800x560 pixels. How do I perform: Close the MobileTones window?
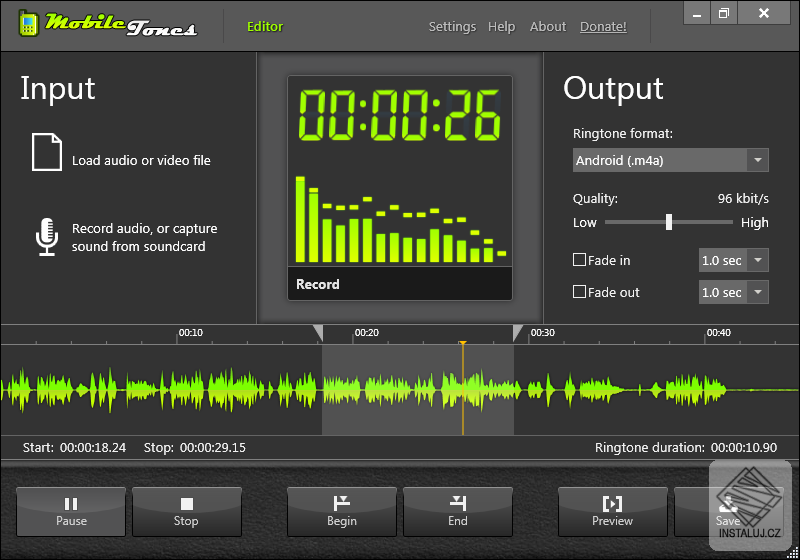click(764, 13)
